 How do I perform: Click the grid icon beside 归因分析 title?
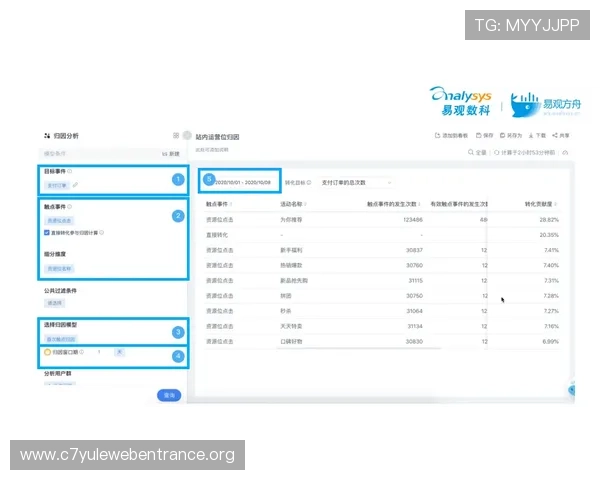pos(176,136)
